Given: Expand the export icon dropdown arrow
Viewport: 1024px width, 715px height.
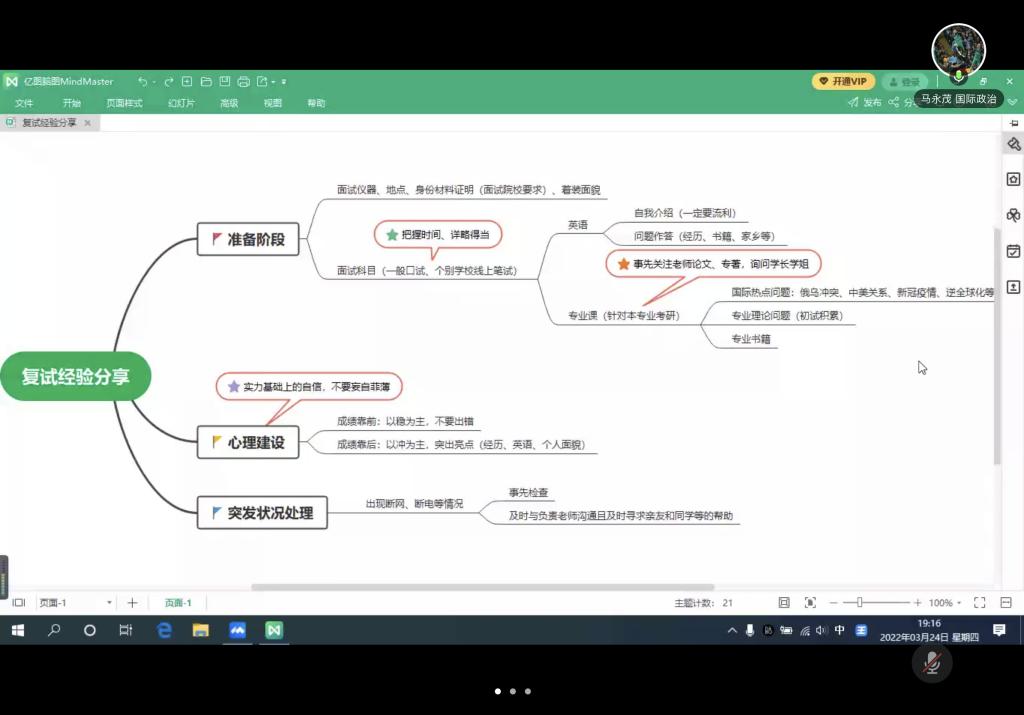Looking at the screenshot, I should pyautogui.click(x=273, y=82).
